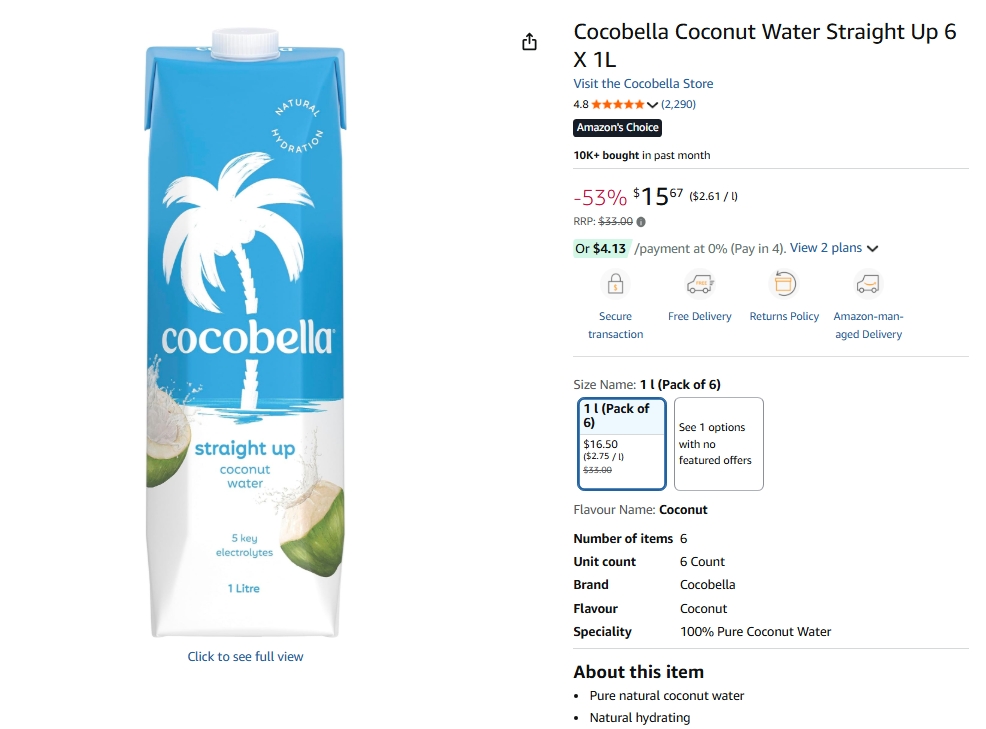Click the Free Delivery truck icon
The width and height of the screenshot is (986, 729).
pos(699,285)
